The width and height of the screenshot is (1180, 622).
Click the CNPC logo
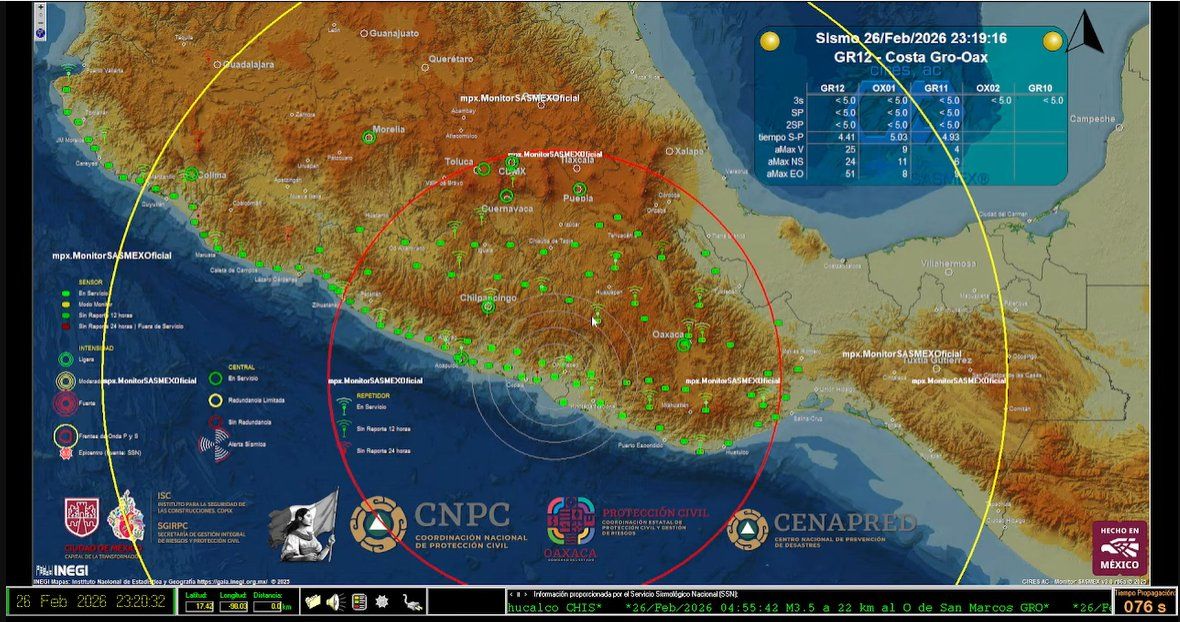point(439,525)
